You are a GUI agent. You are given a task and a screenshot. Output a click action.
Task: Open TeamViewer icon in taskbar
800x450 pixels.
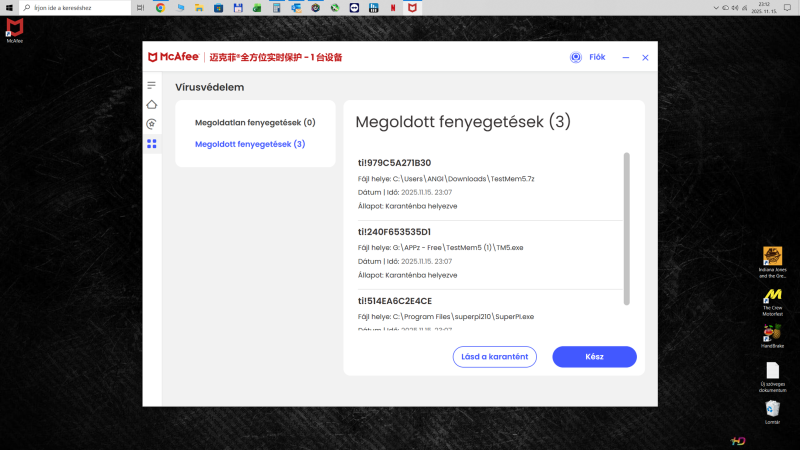[x=354, y=8]
